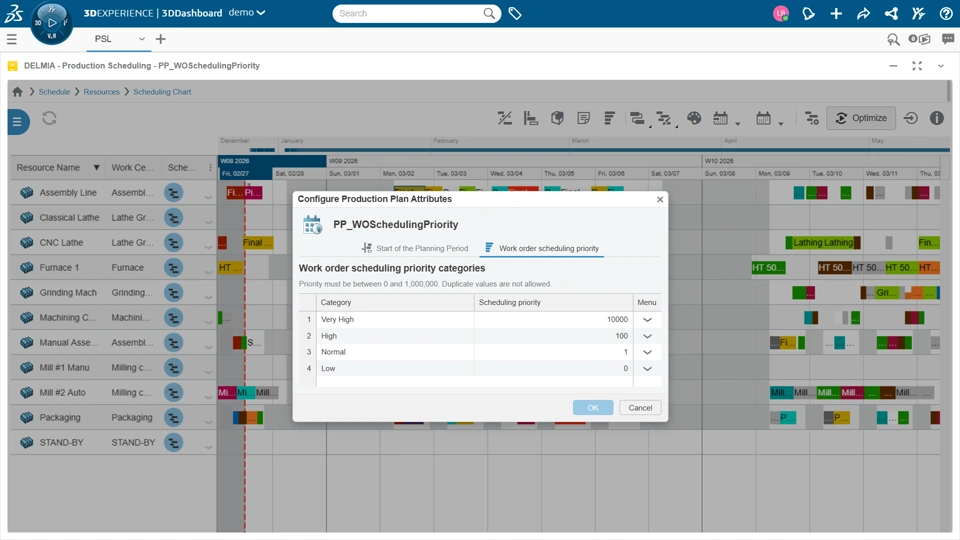Go to Resources breadcrumb

click(x=101, y=92)
